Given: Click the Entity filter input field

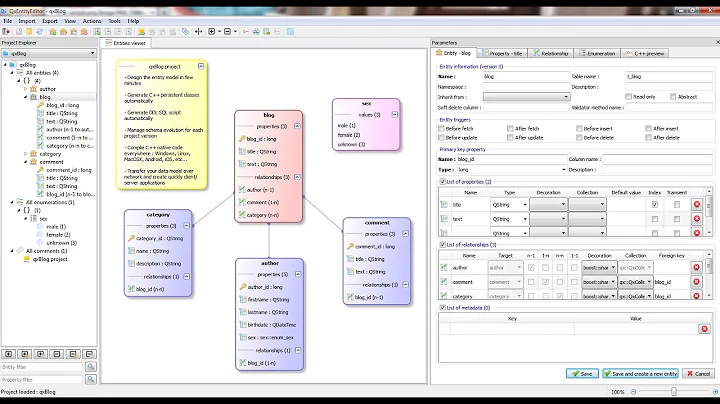Looking at the screenshot, I should tap(42, 367).
